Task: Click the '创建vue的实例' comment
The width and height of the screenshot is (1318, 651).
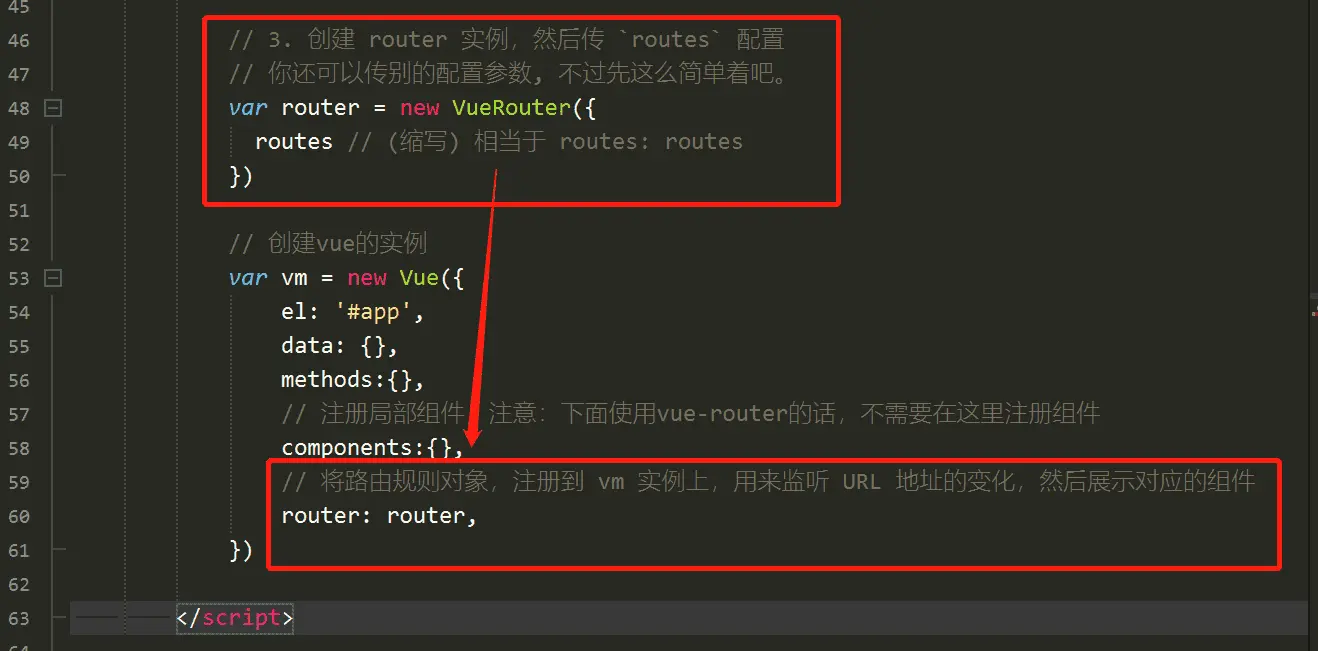Action: tap(347, 244)
